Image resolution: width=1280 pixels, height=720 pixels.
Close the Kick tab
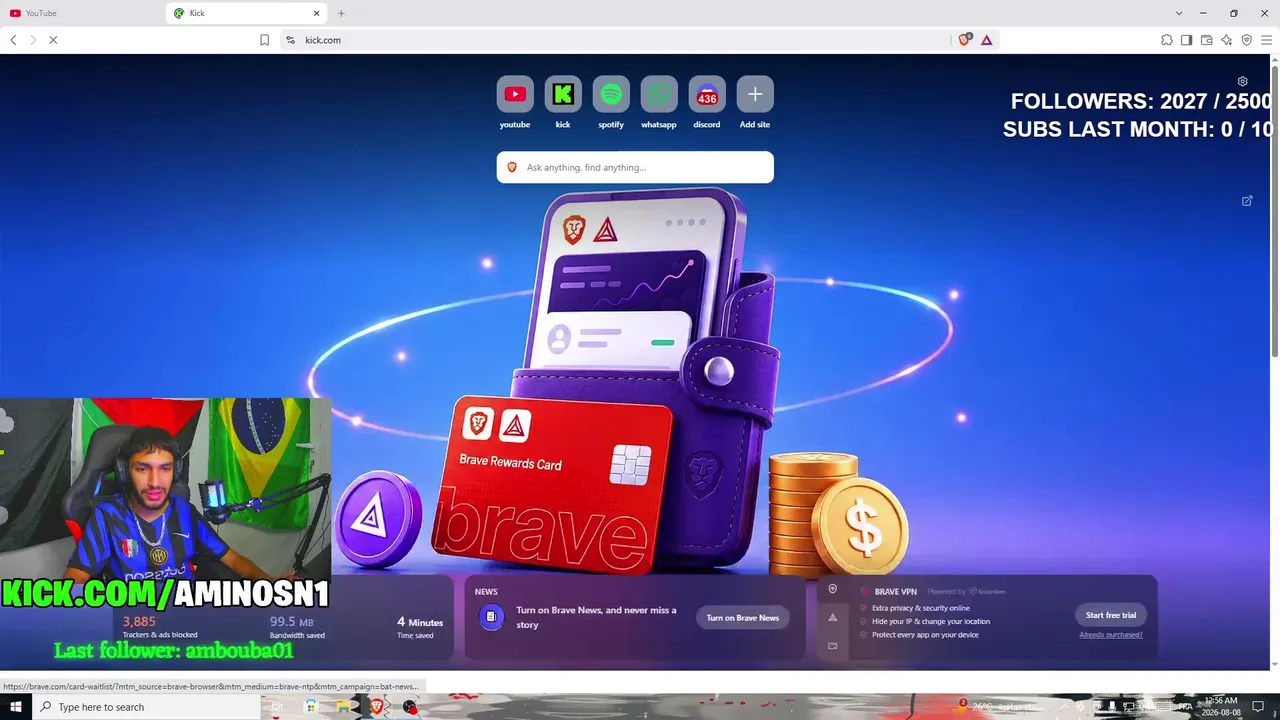pos(317,13)
